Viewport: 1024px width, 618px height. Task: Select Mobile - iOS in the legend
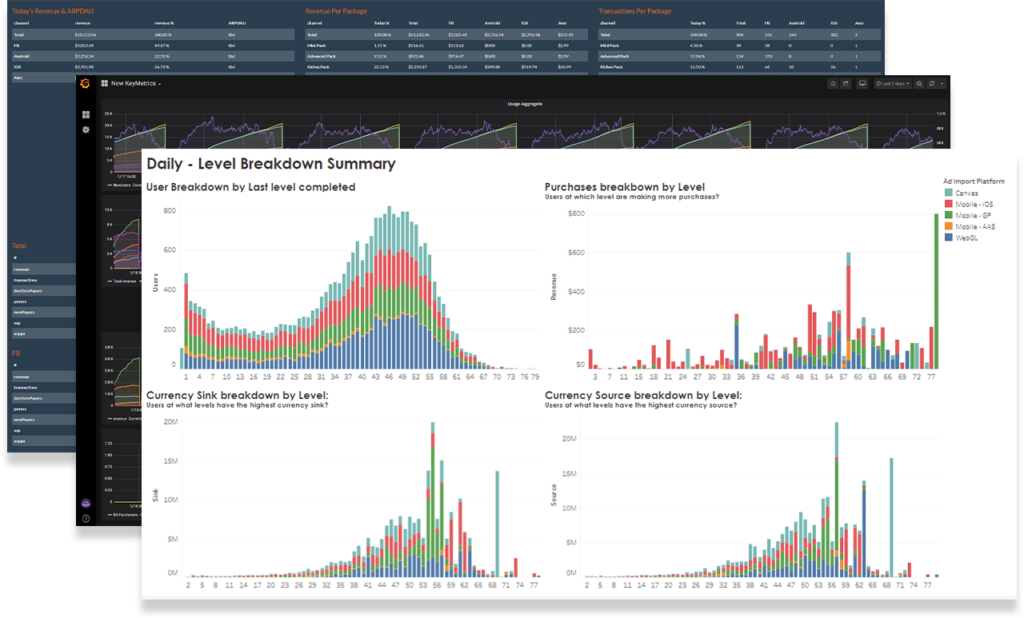click(x=971, y=204)
